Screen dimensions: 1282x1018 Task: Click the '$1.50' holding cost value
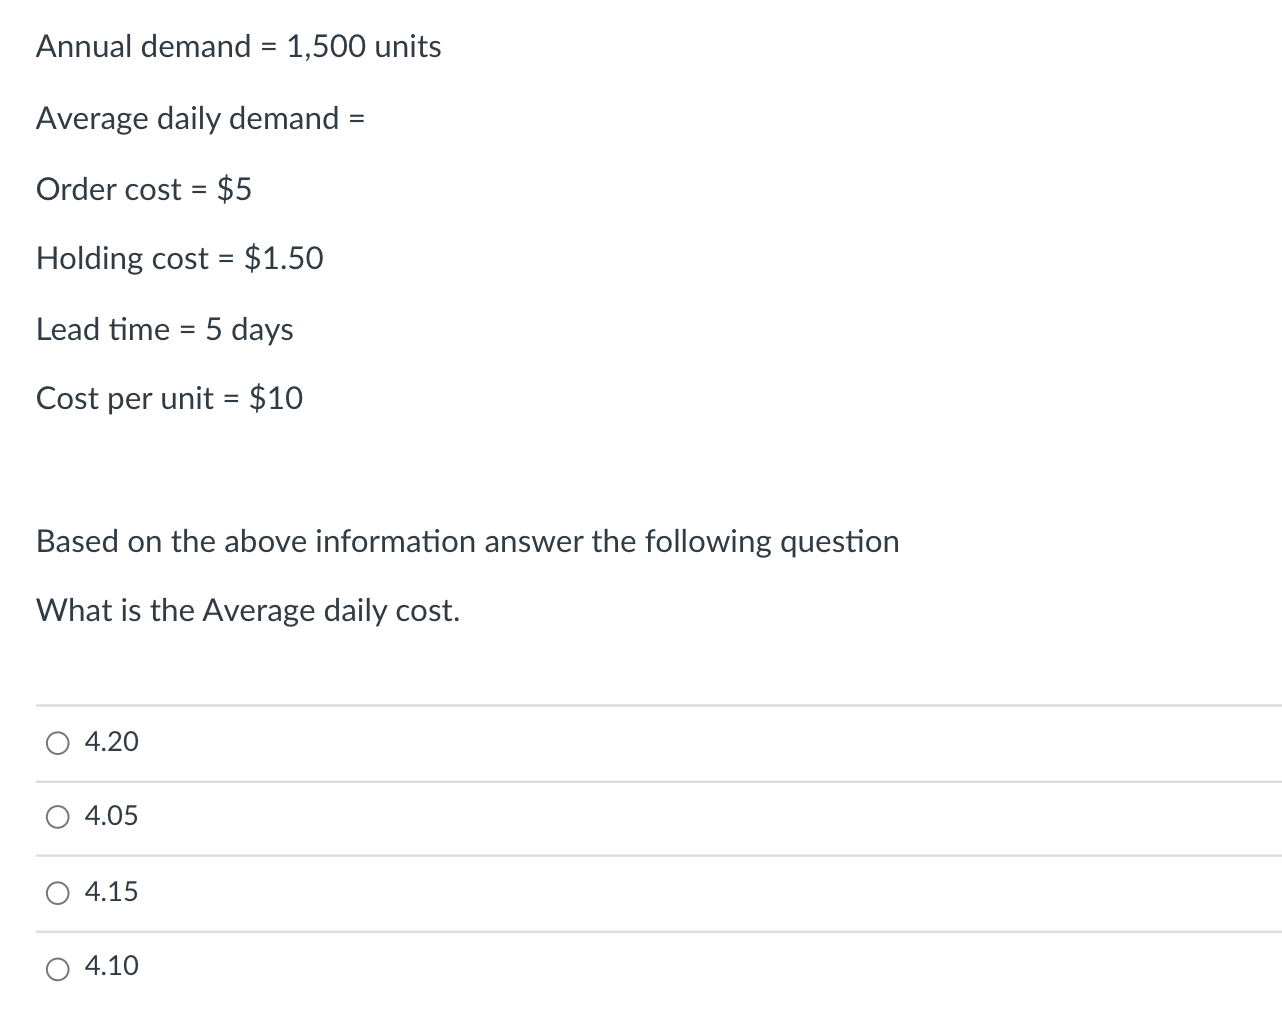[x=284, y=258]
